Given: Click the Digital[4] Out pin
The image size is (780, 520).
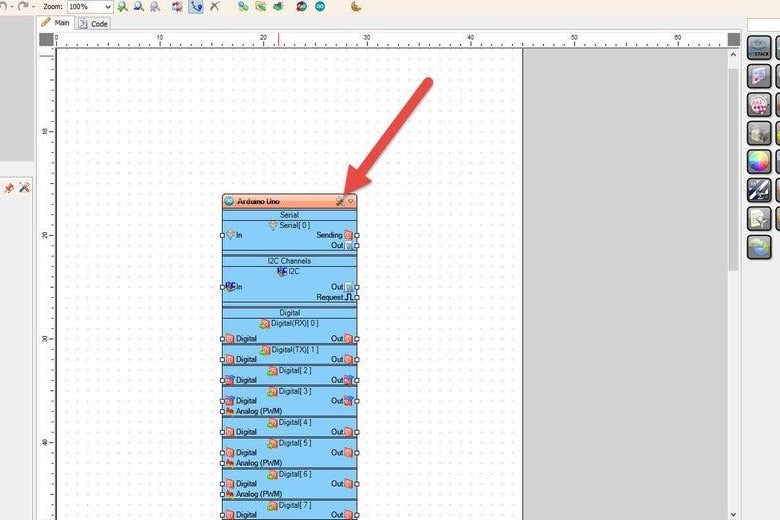Looking at the screenshot, I should (x=357, y=432).
